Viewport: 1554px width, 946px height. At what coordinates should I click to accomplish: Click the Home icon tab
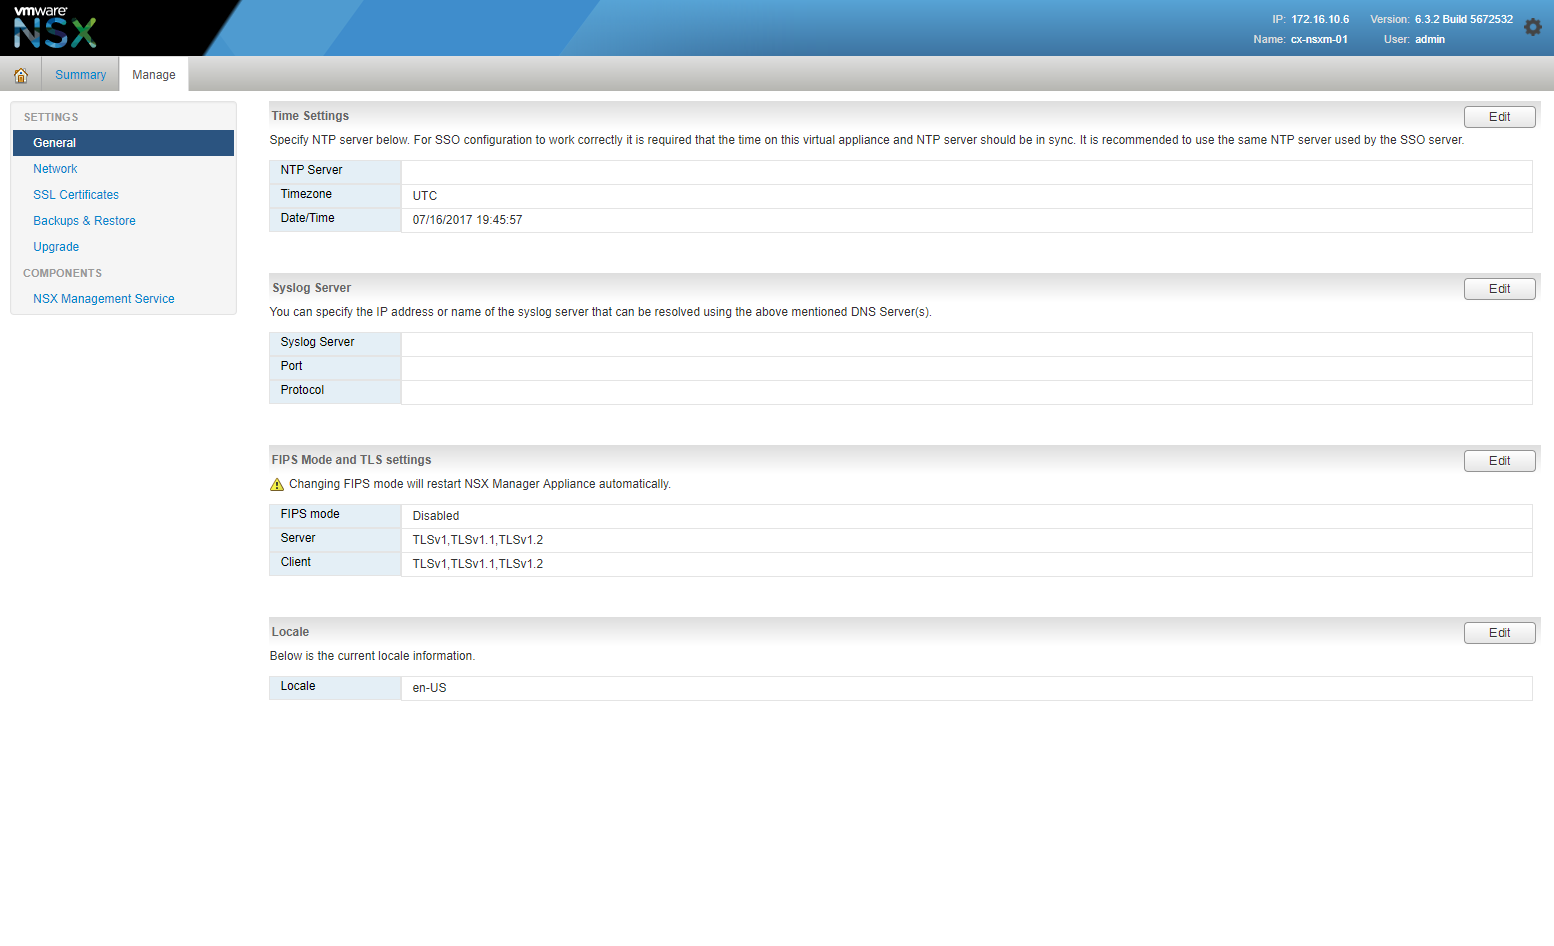tap(21, 75)
